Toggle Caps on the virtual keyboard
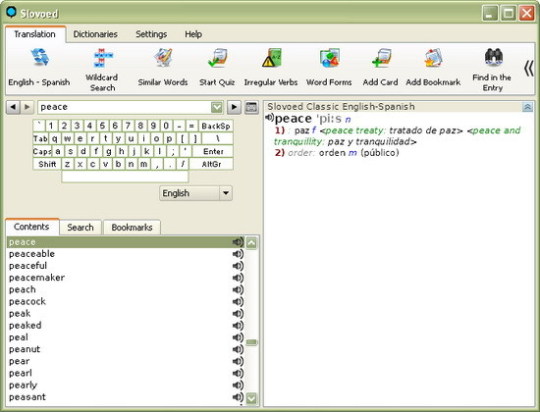Screen dimensions: 540x412 tap(42, 151)
